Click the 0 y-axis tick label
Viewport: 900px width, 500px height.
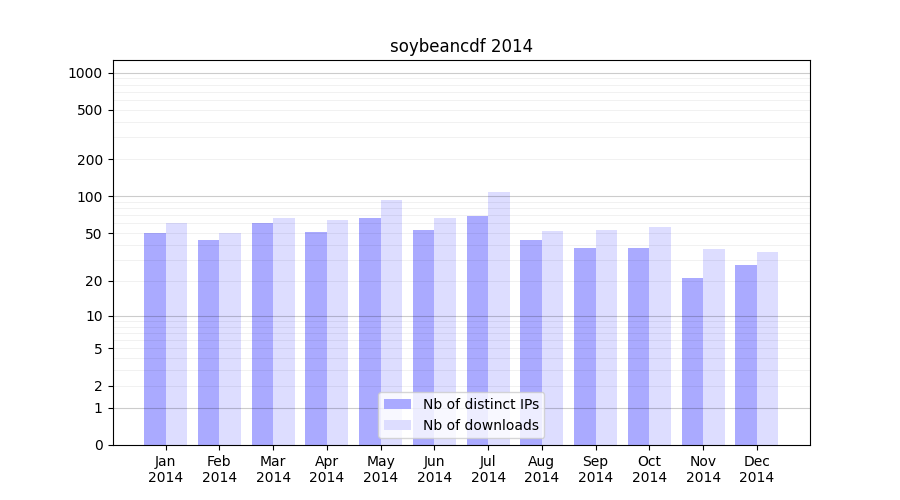click(98, 445)
